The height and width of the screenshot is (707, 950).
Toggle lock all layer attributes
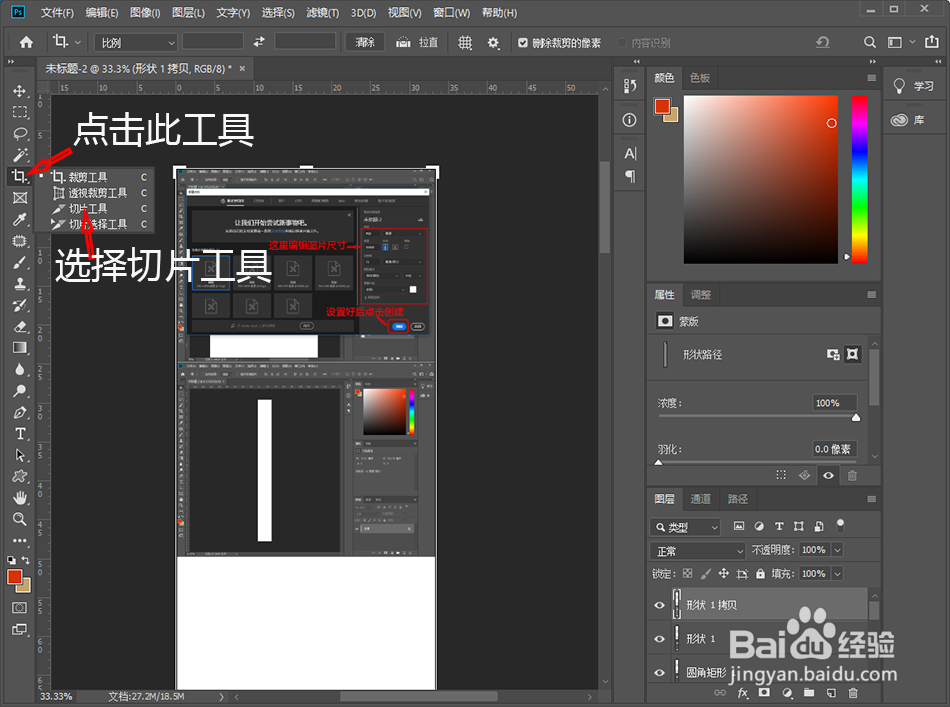tap(760, 574)
